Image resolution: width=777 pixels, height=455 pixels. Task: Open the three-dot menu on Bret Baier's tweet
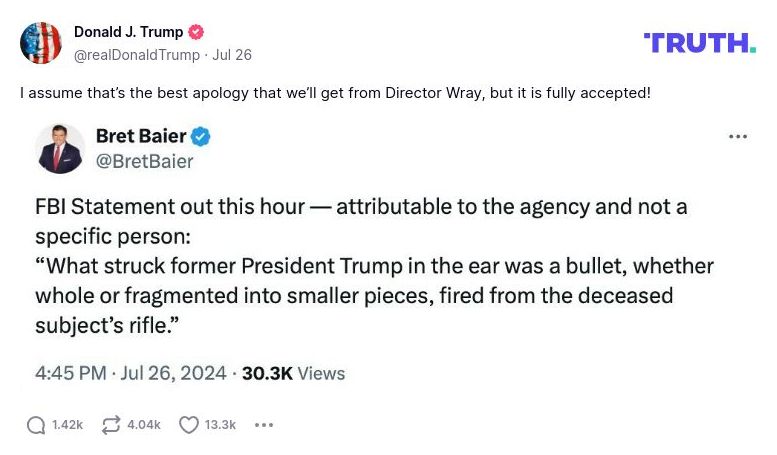(x=738, y=137)
